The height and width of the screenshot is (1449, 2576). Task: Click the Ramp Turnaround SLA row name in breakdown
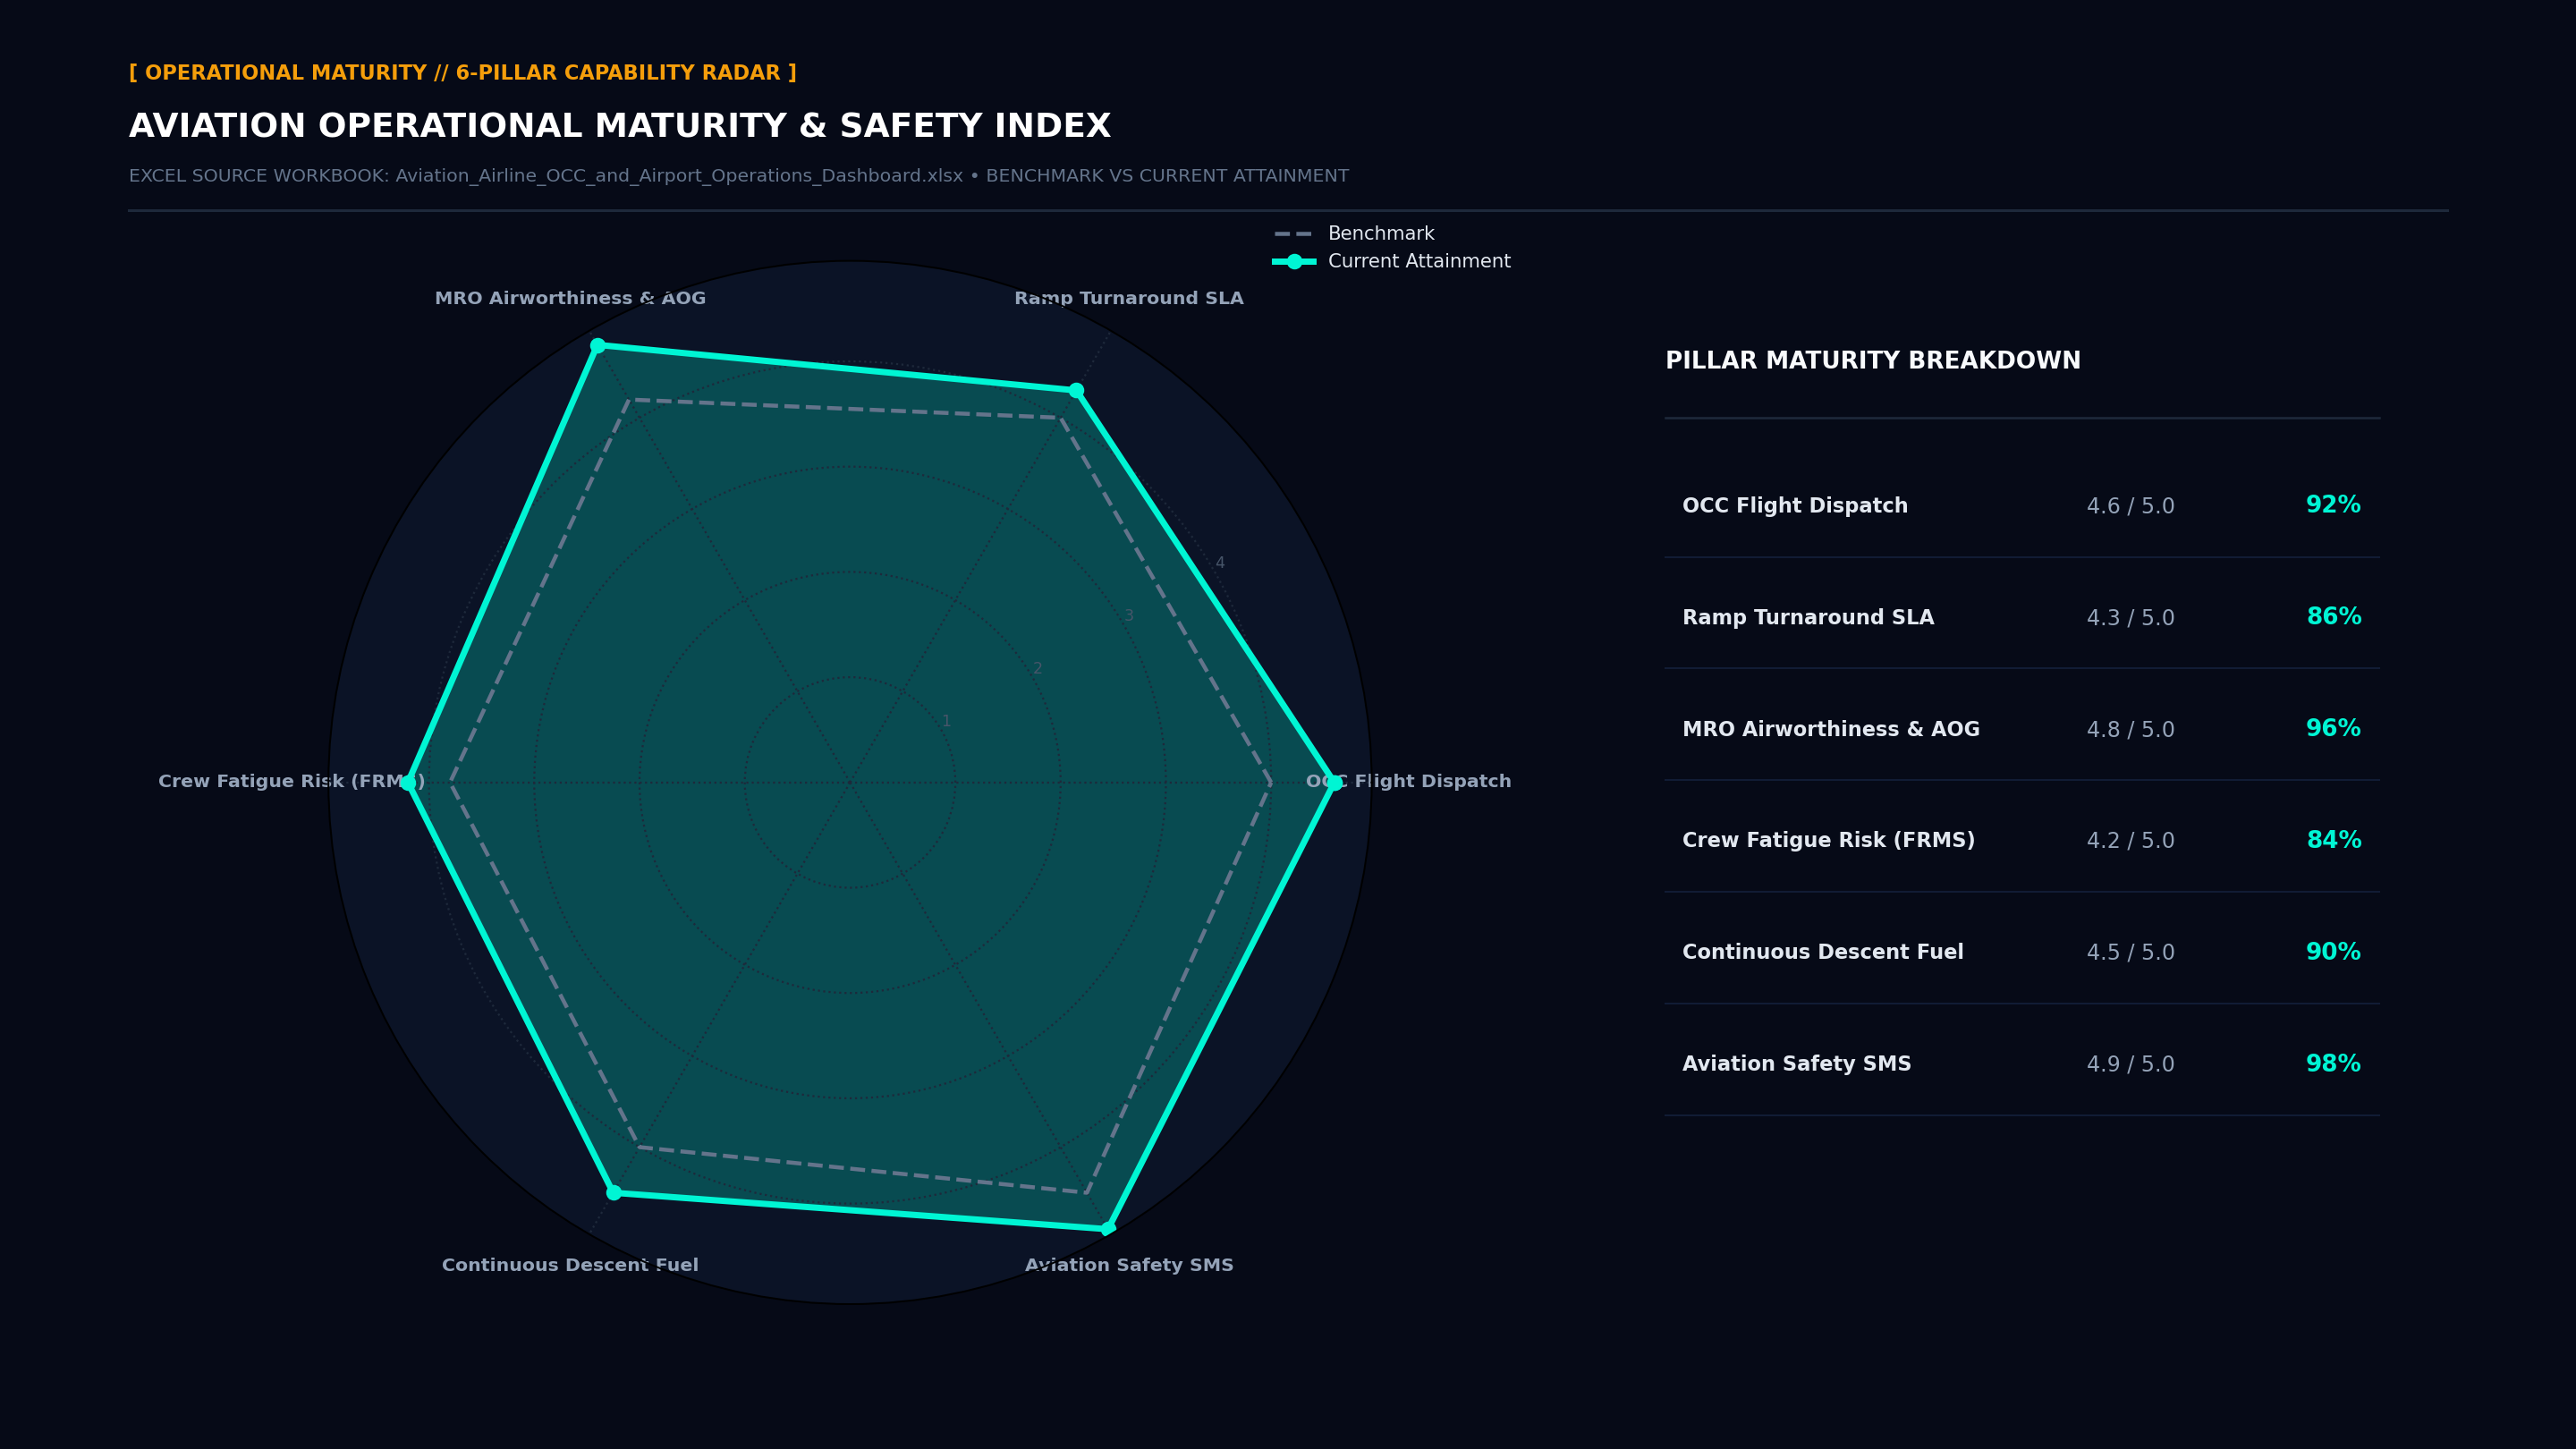(1808, 618)
